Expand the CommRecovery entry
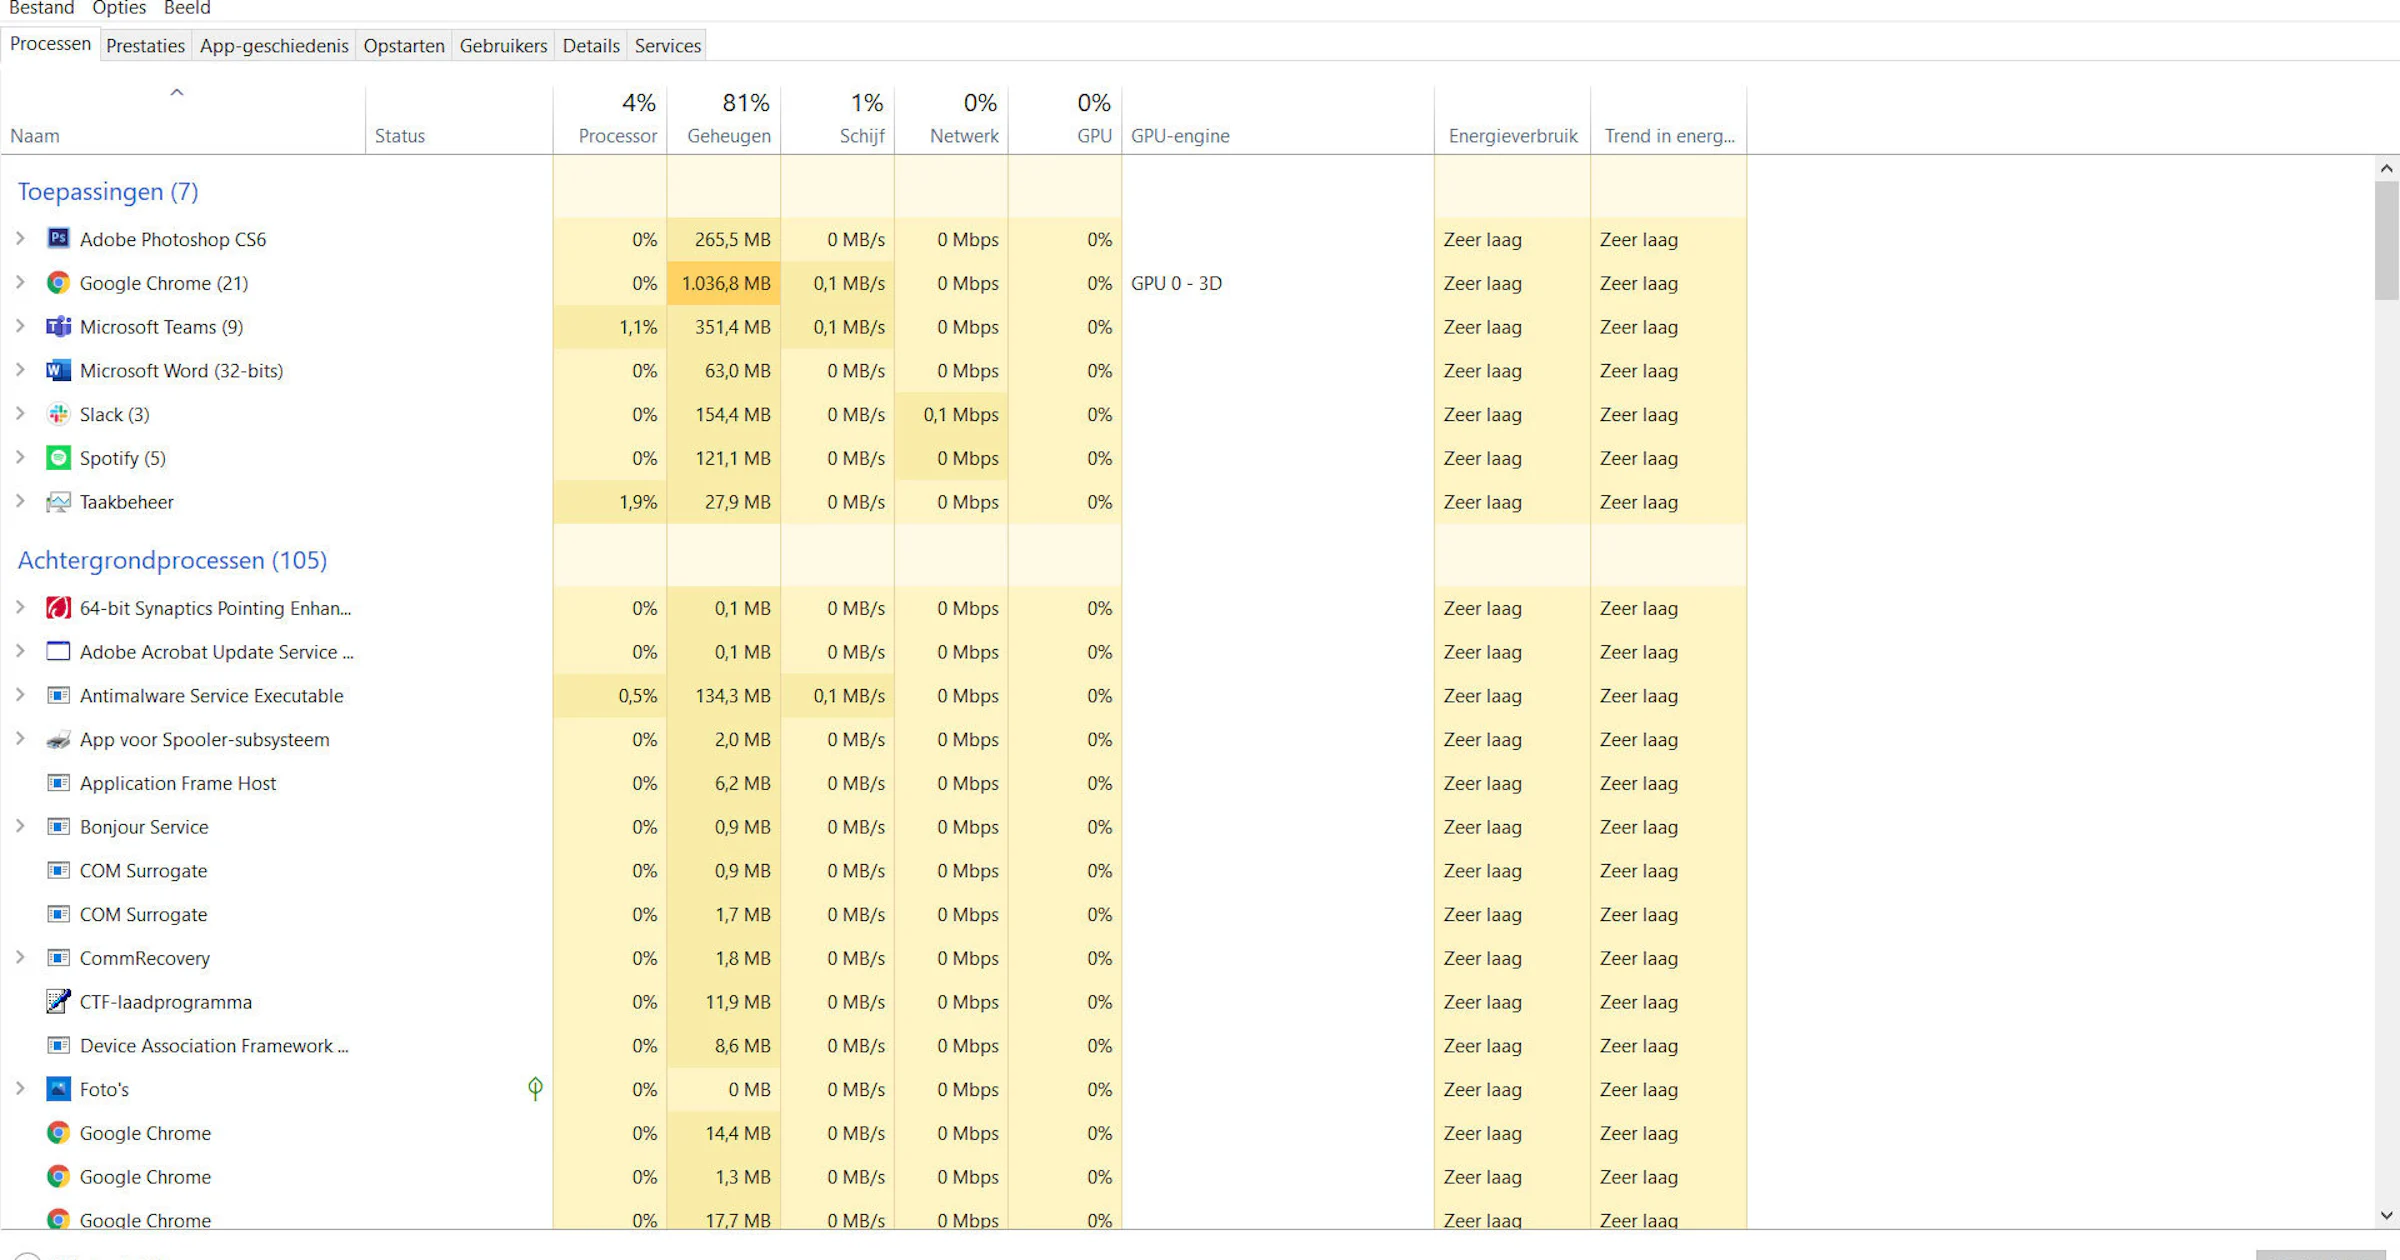2400x1260 pixels. point(20,957)
